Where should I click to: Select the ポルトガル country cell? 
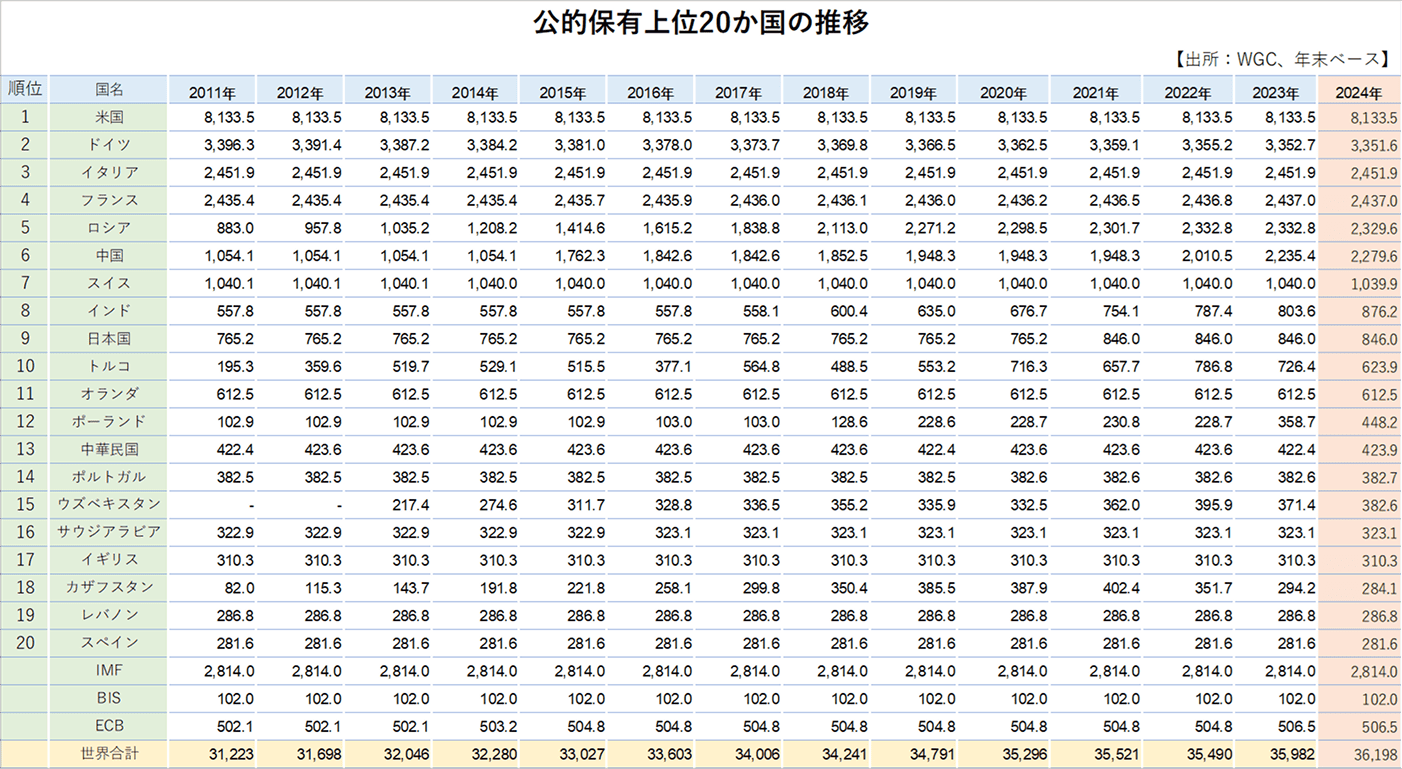[109, 476]
